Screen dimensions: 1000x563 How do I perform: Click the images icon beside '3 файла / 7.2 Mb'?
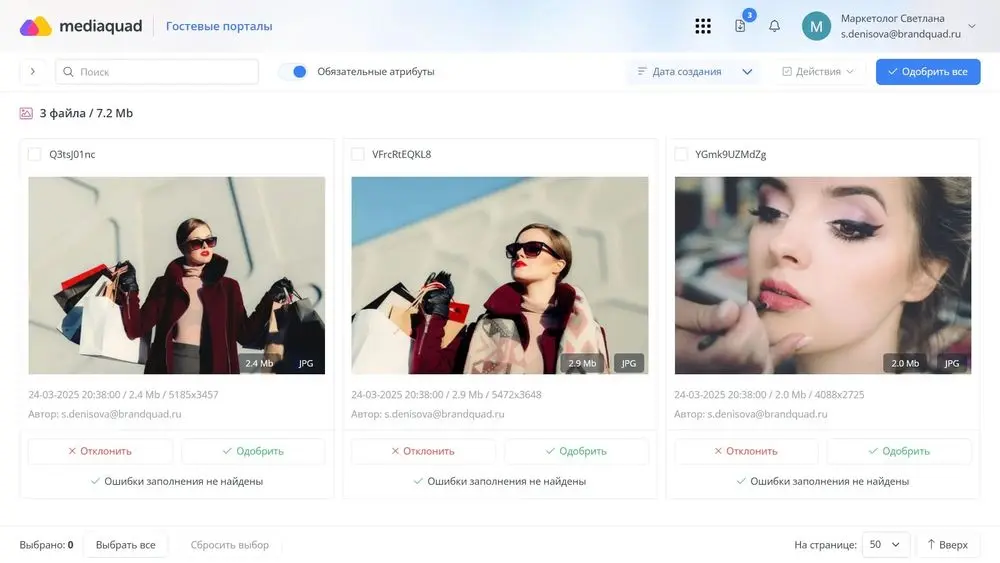click(26, 113)
